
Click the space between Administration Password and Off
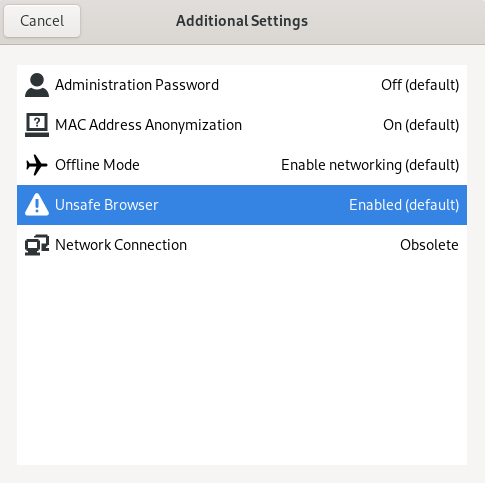pyautogui.click(x=300, y=85)
